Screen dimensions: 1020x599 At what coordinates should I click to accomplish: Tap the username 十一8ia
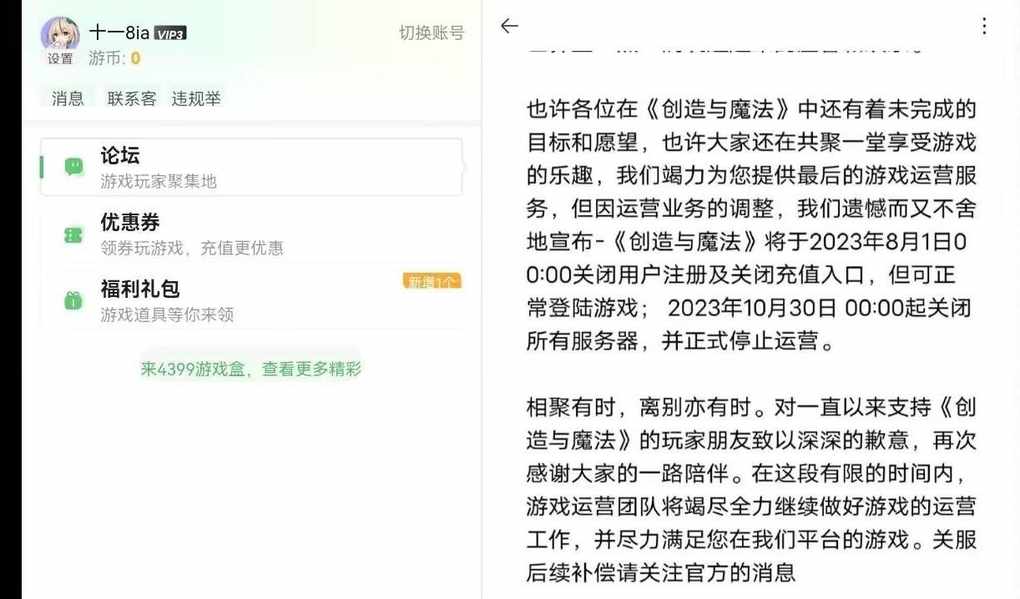click(x=119, y=33)
